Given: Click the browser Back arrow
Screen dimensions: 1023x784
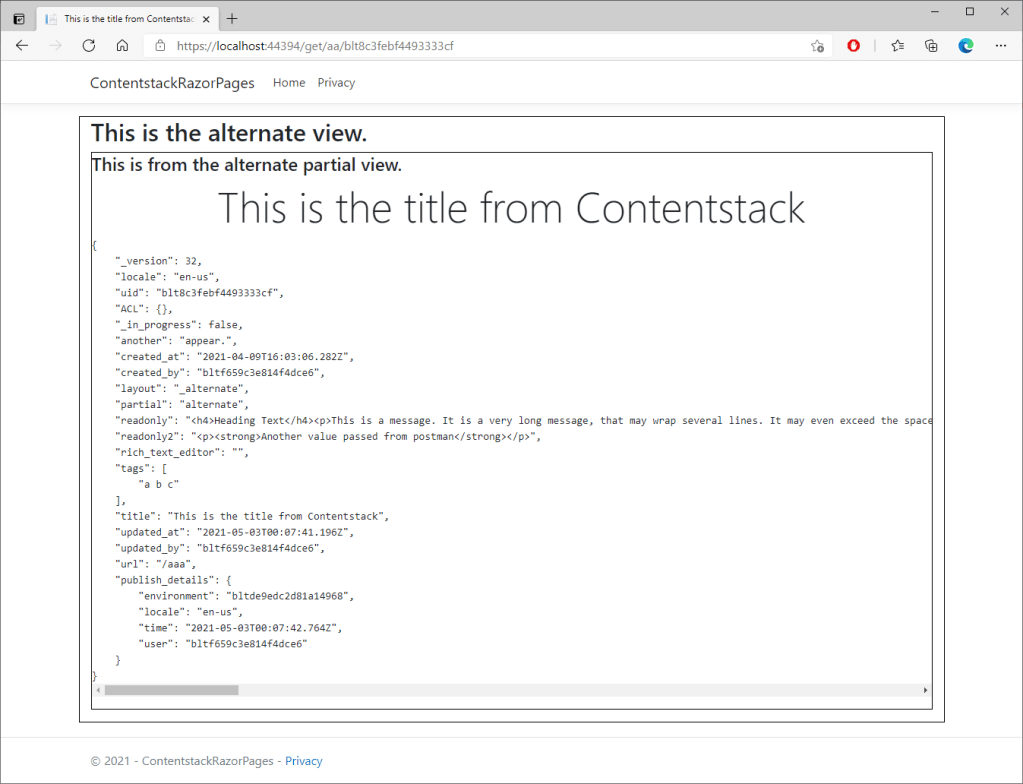Looking at the screenshot, I should point(22,45).
